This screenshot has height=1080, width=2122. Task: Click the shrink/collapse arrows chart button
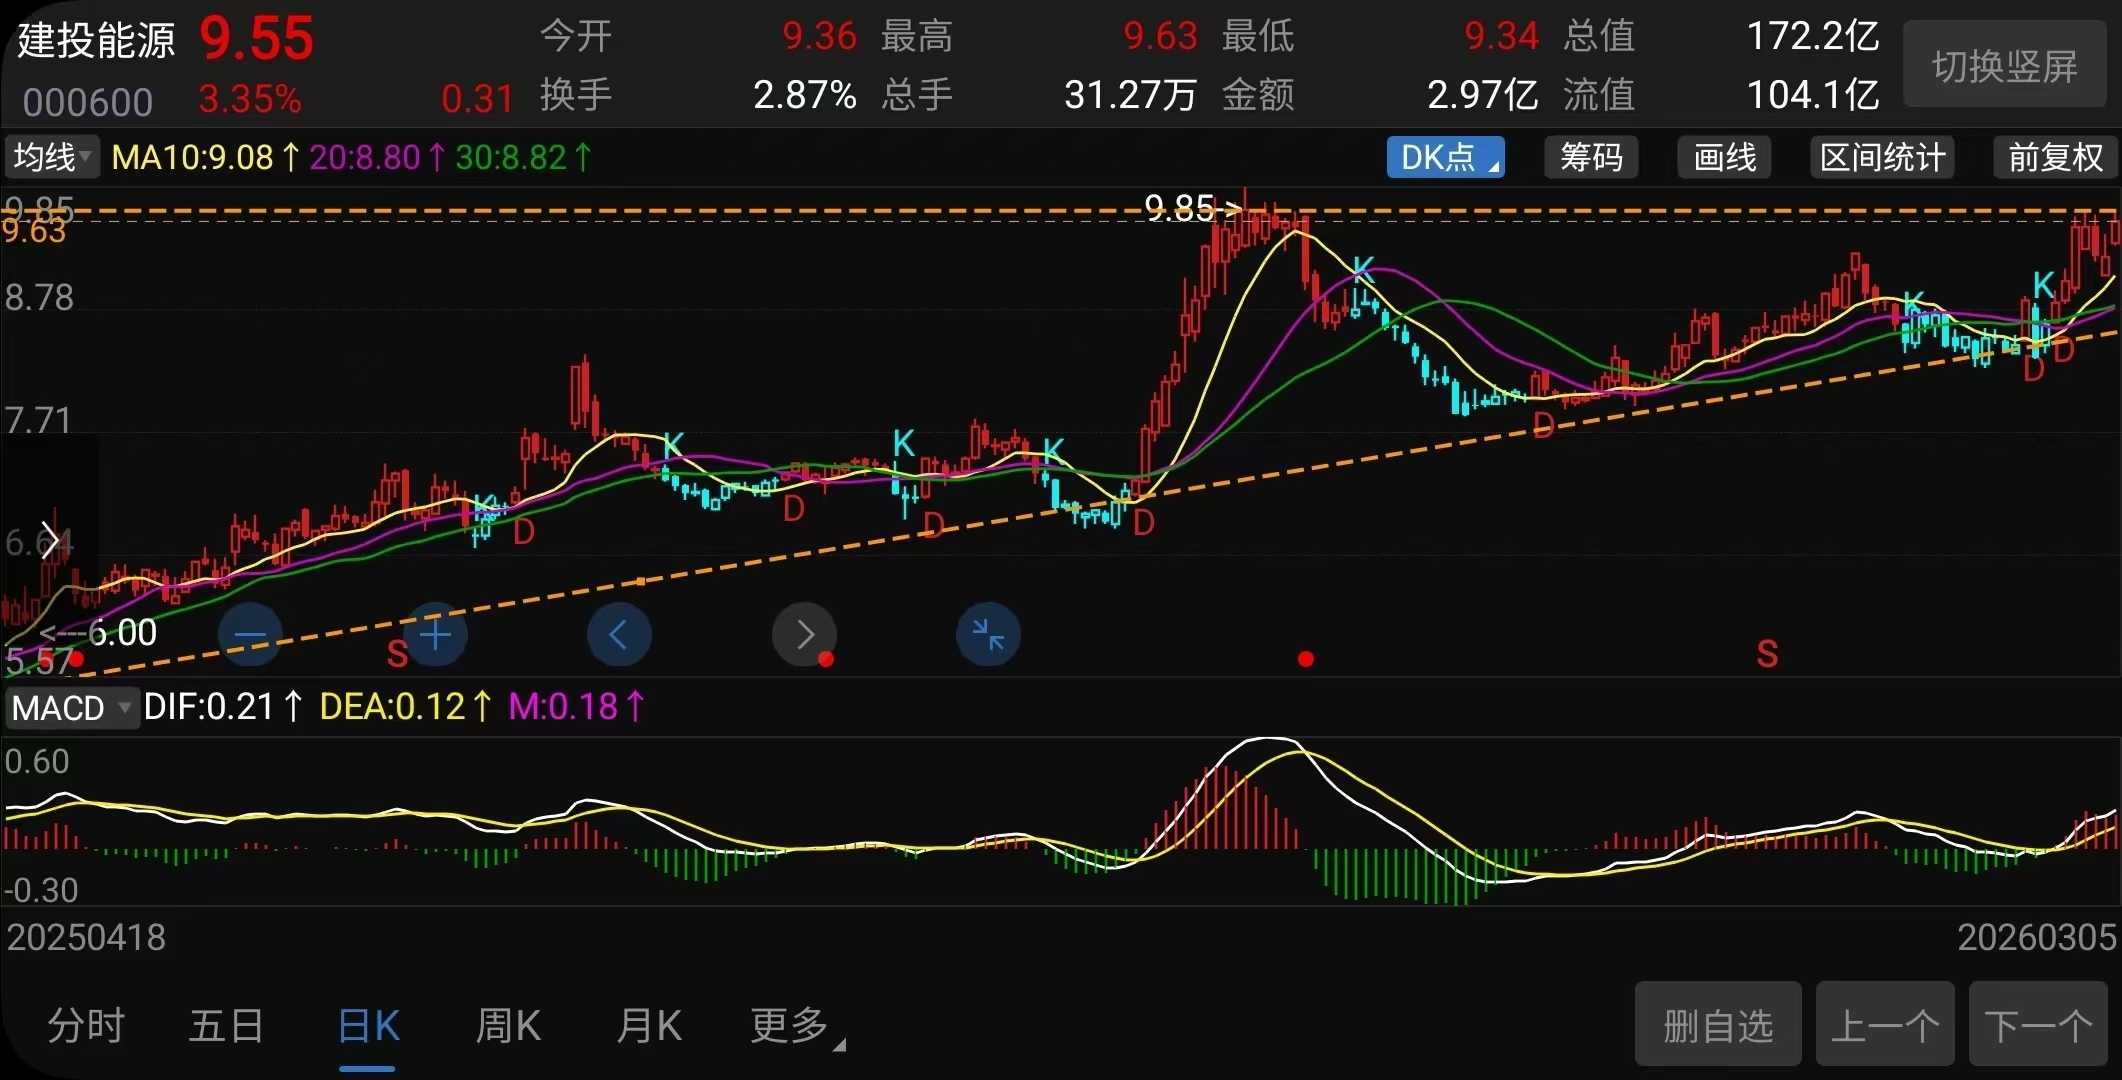(988, 635)
